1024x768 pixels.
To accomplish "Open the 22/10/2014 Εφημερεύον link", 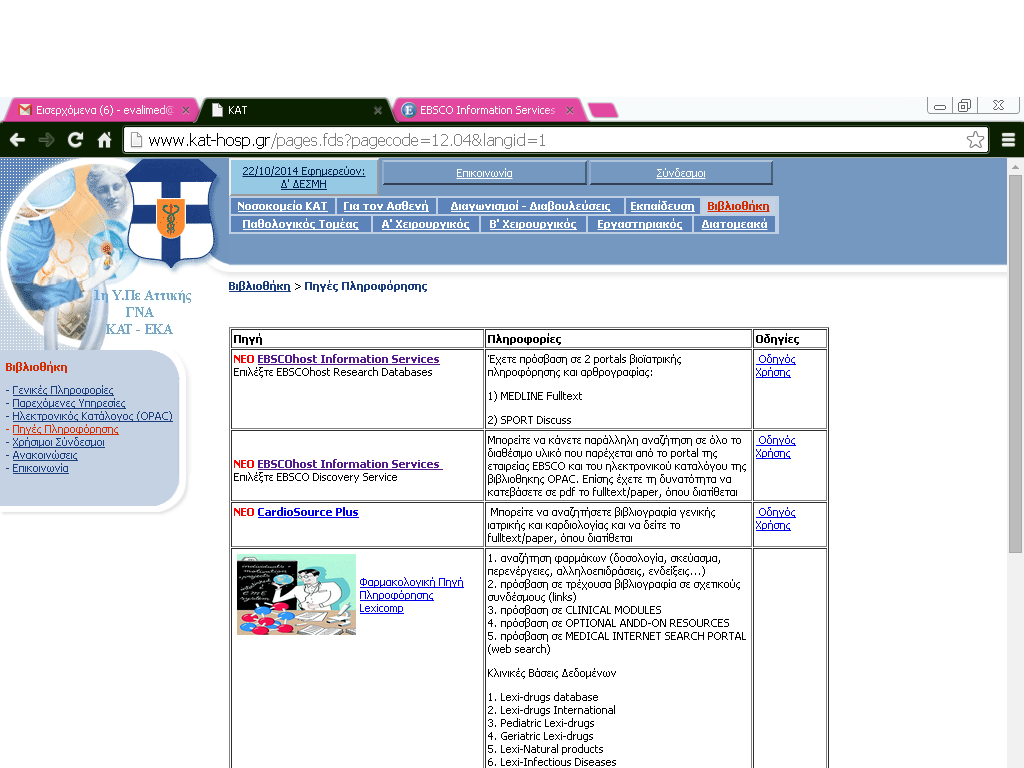I will click(x=304, y=177).
